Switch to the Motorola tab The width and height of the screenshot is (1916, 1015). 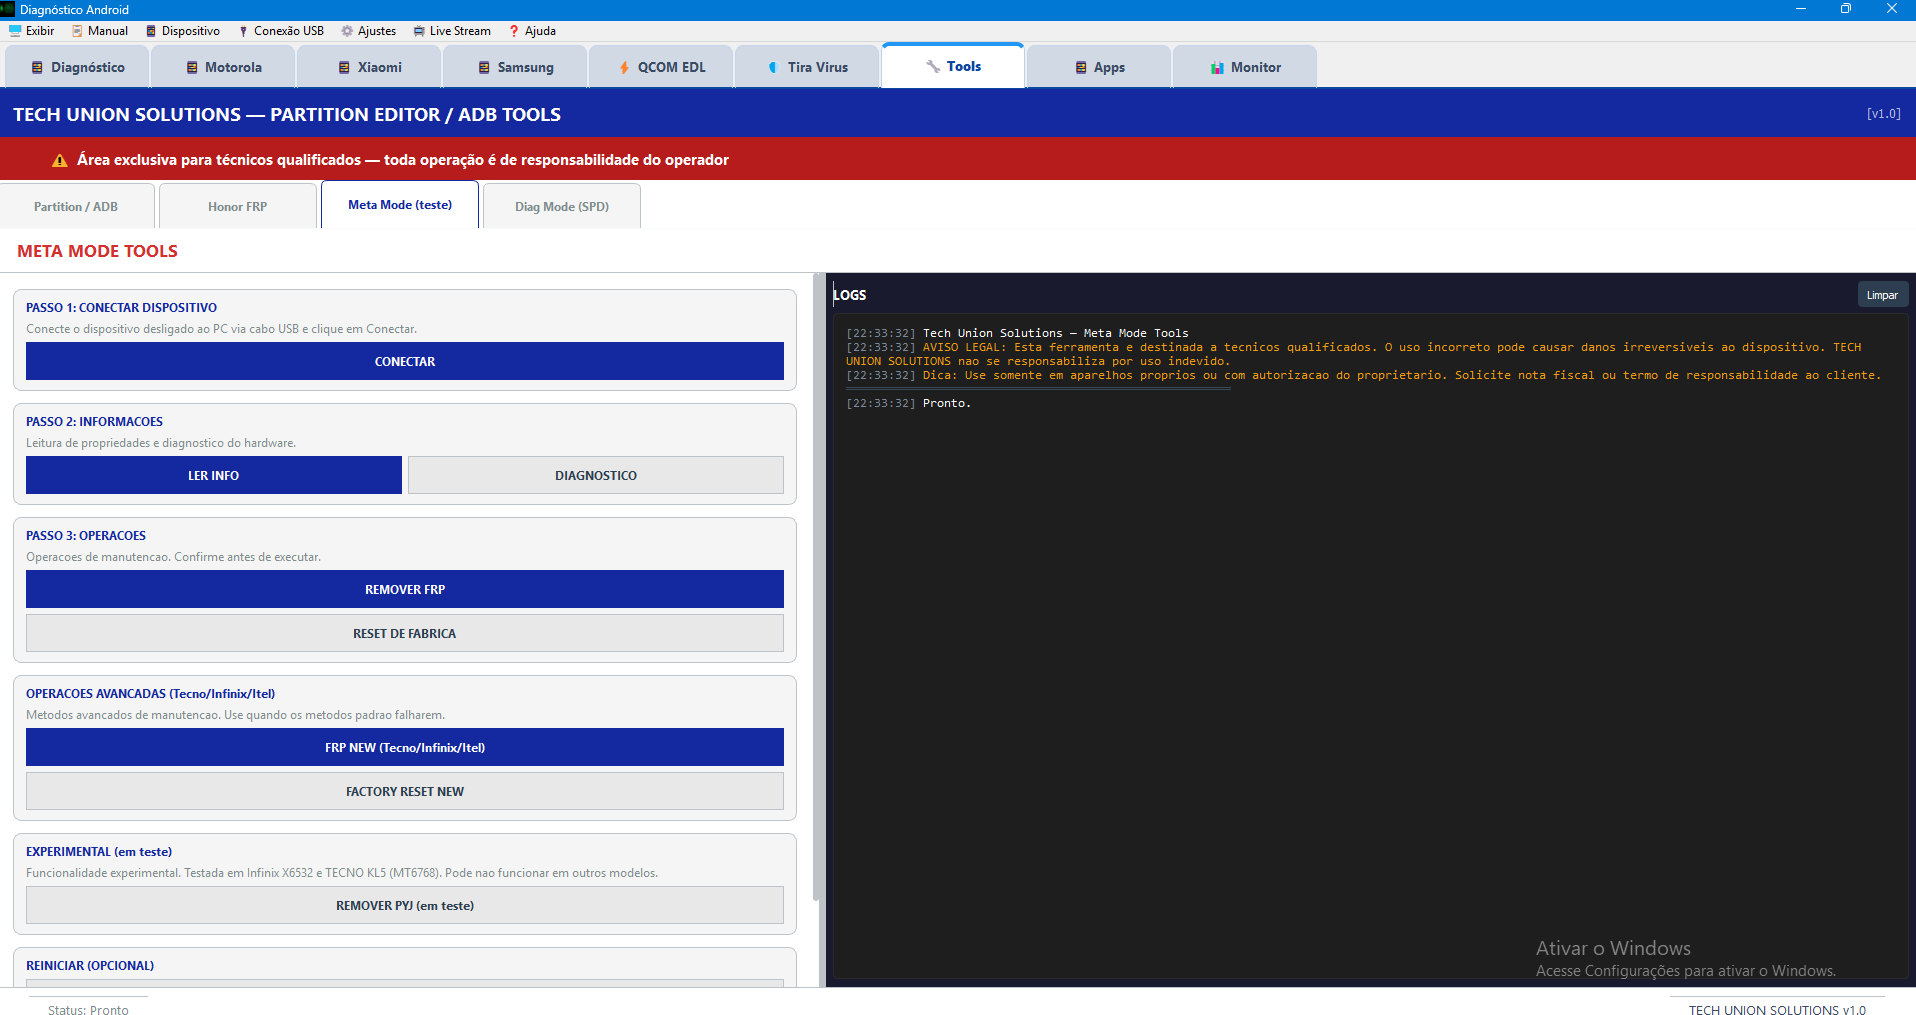point(223,67)
